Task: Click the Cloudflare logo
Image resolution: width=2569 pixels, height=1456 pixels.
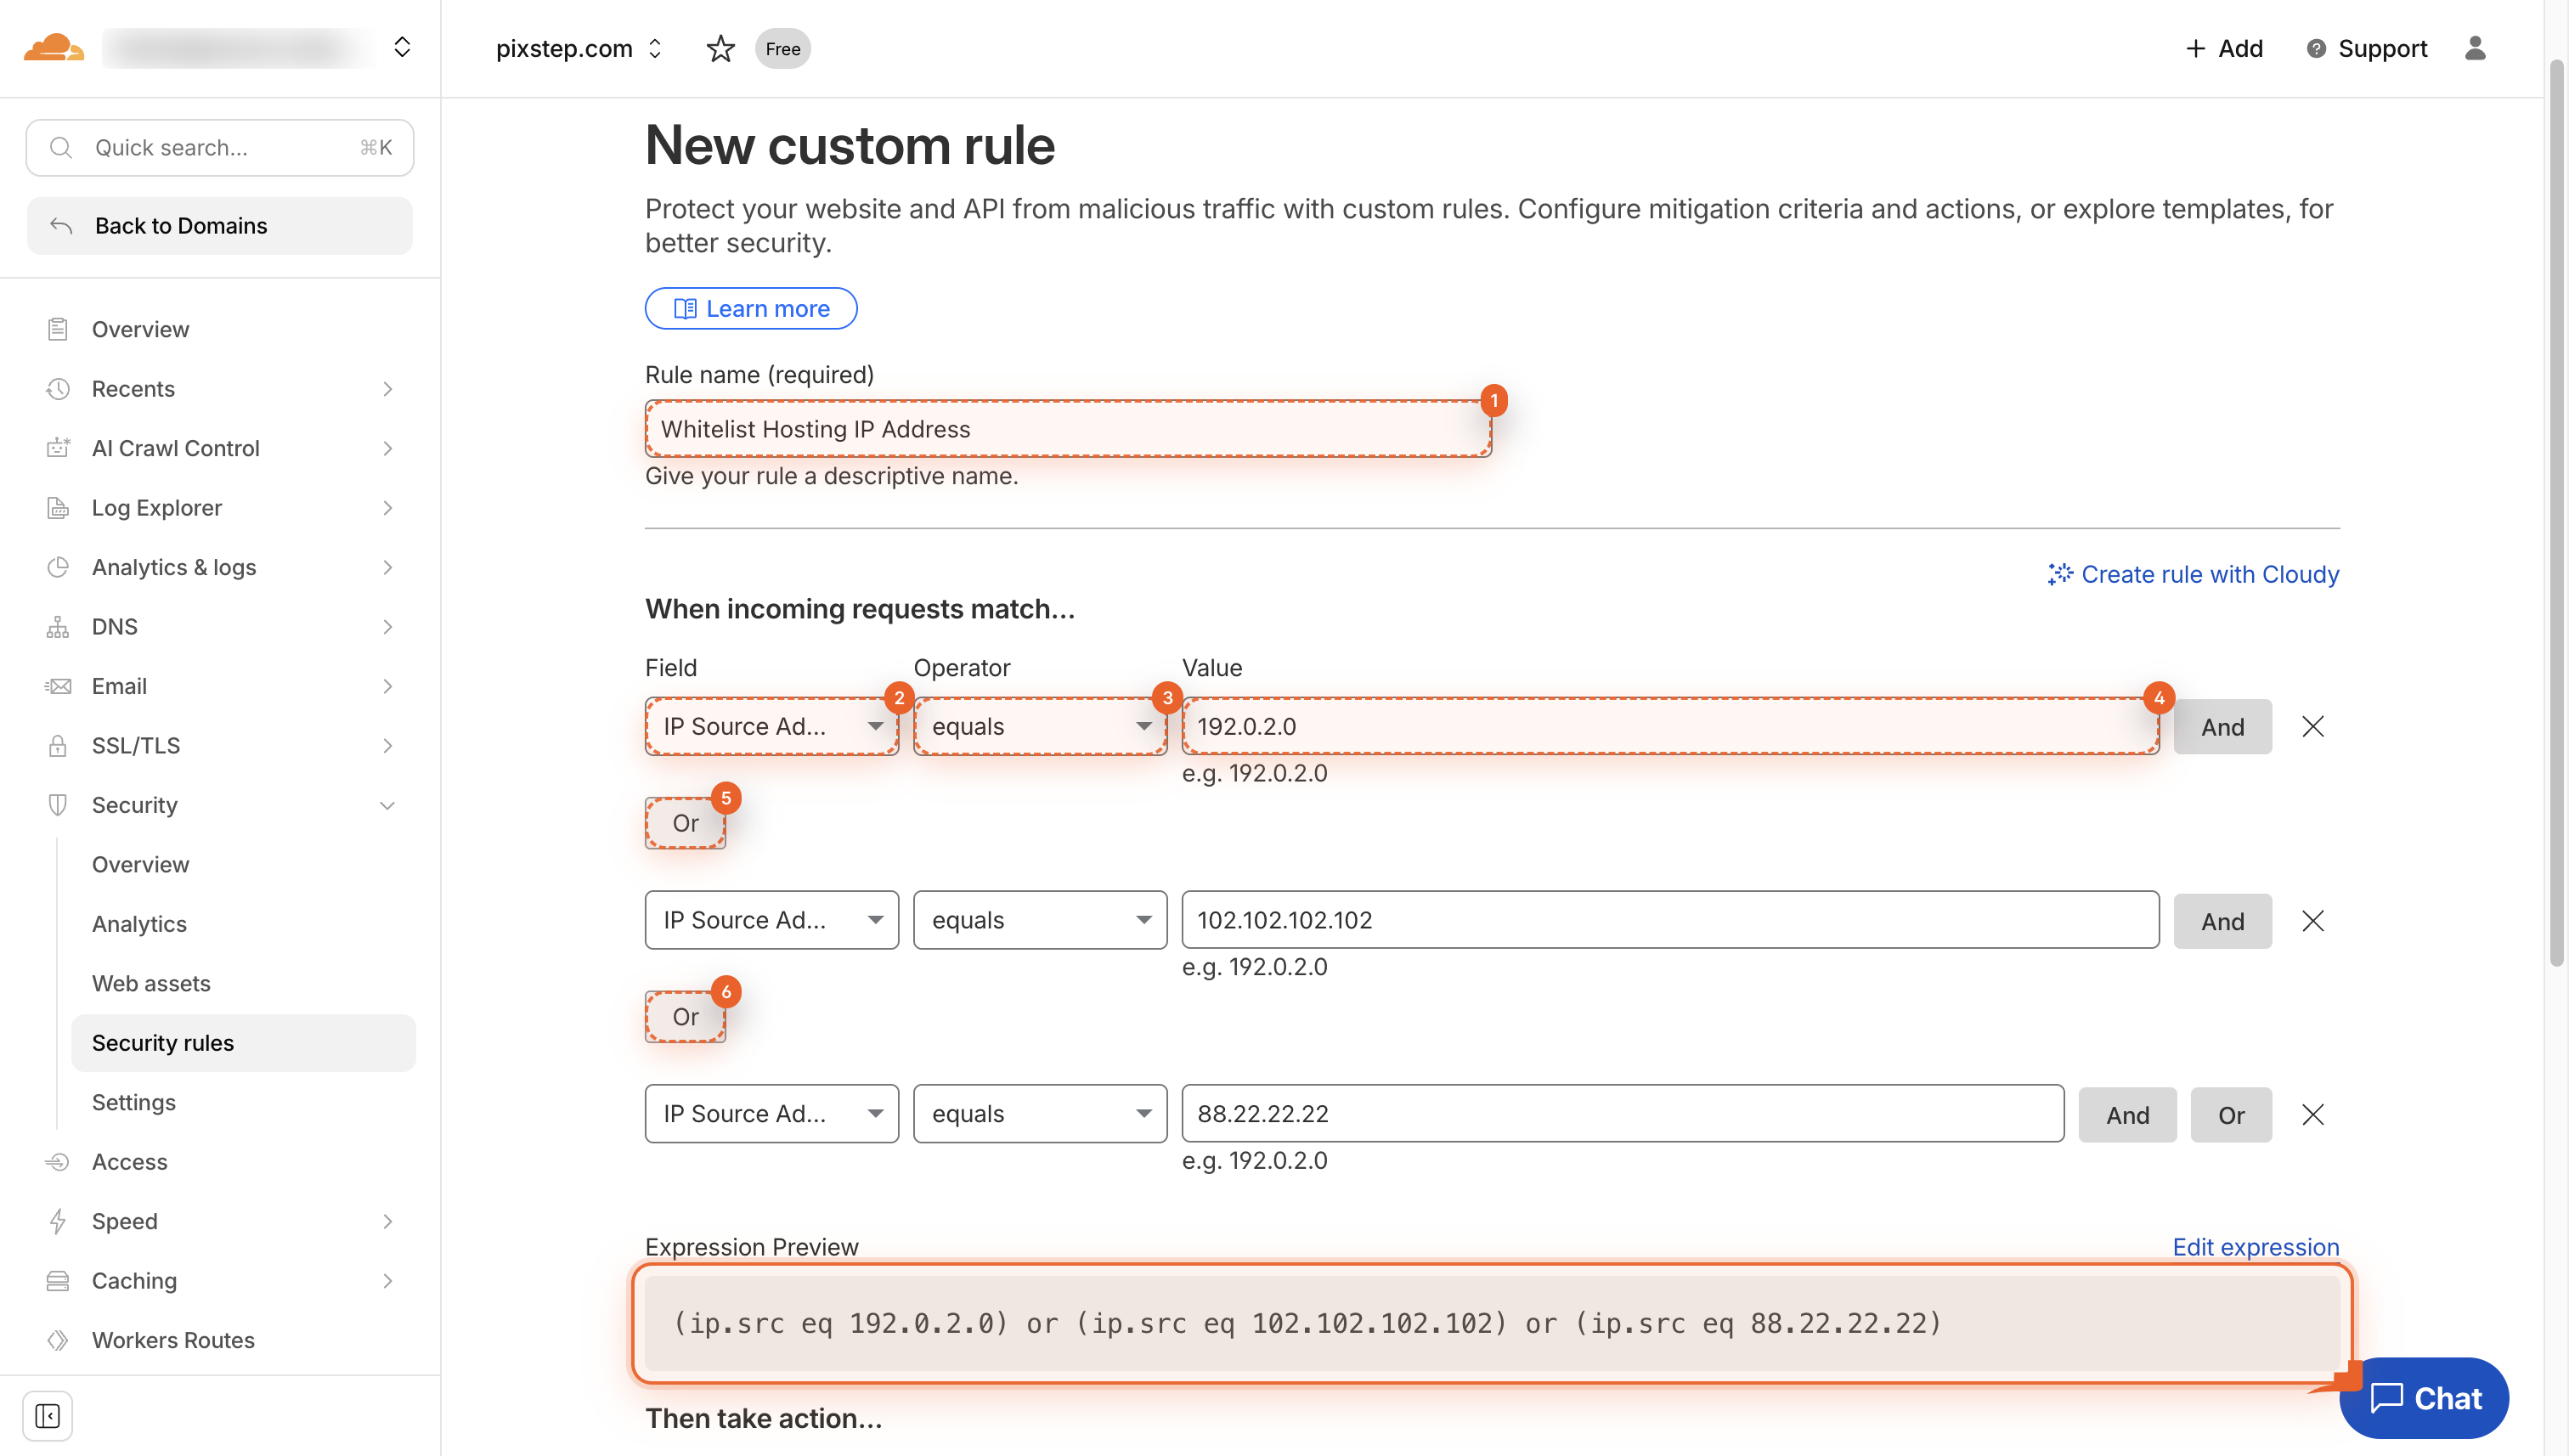Action: pos(52,47)
